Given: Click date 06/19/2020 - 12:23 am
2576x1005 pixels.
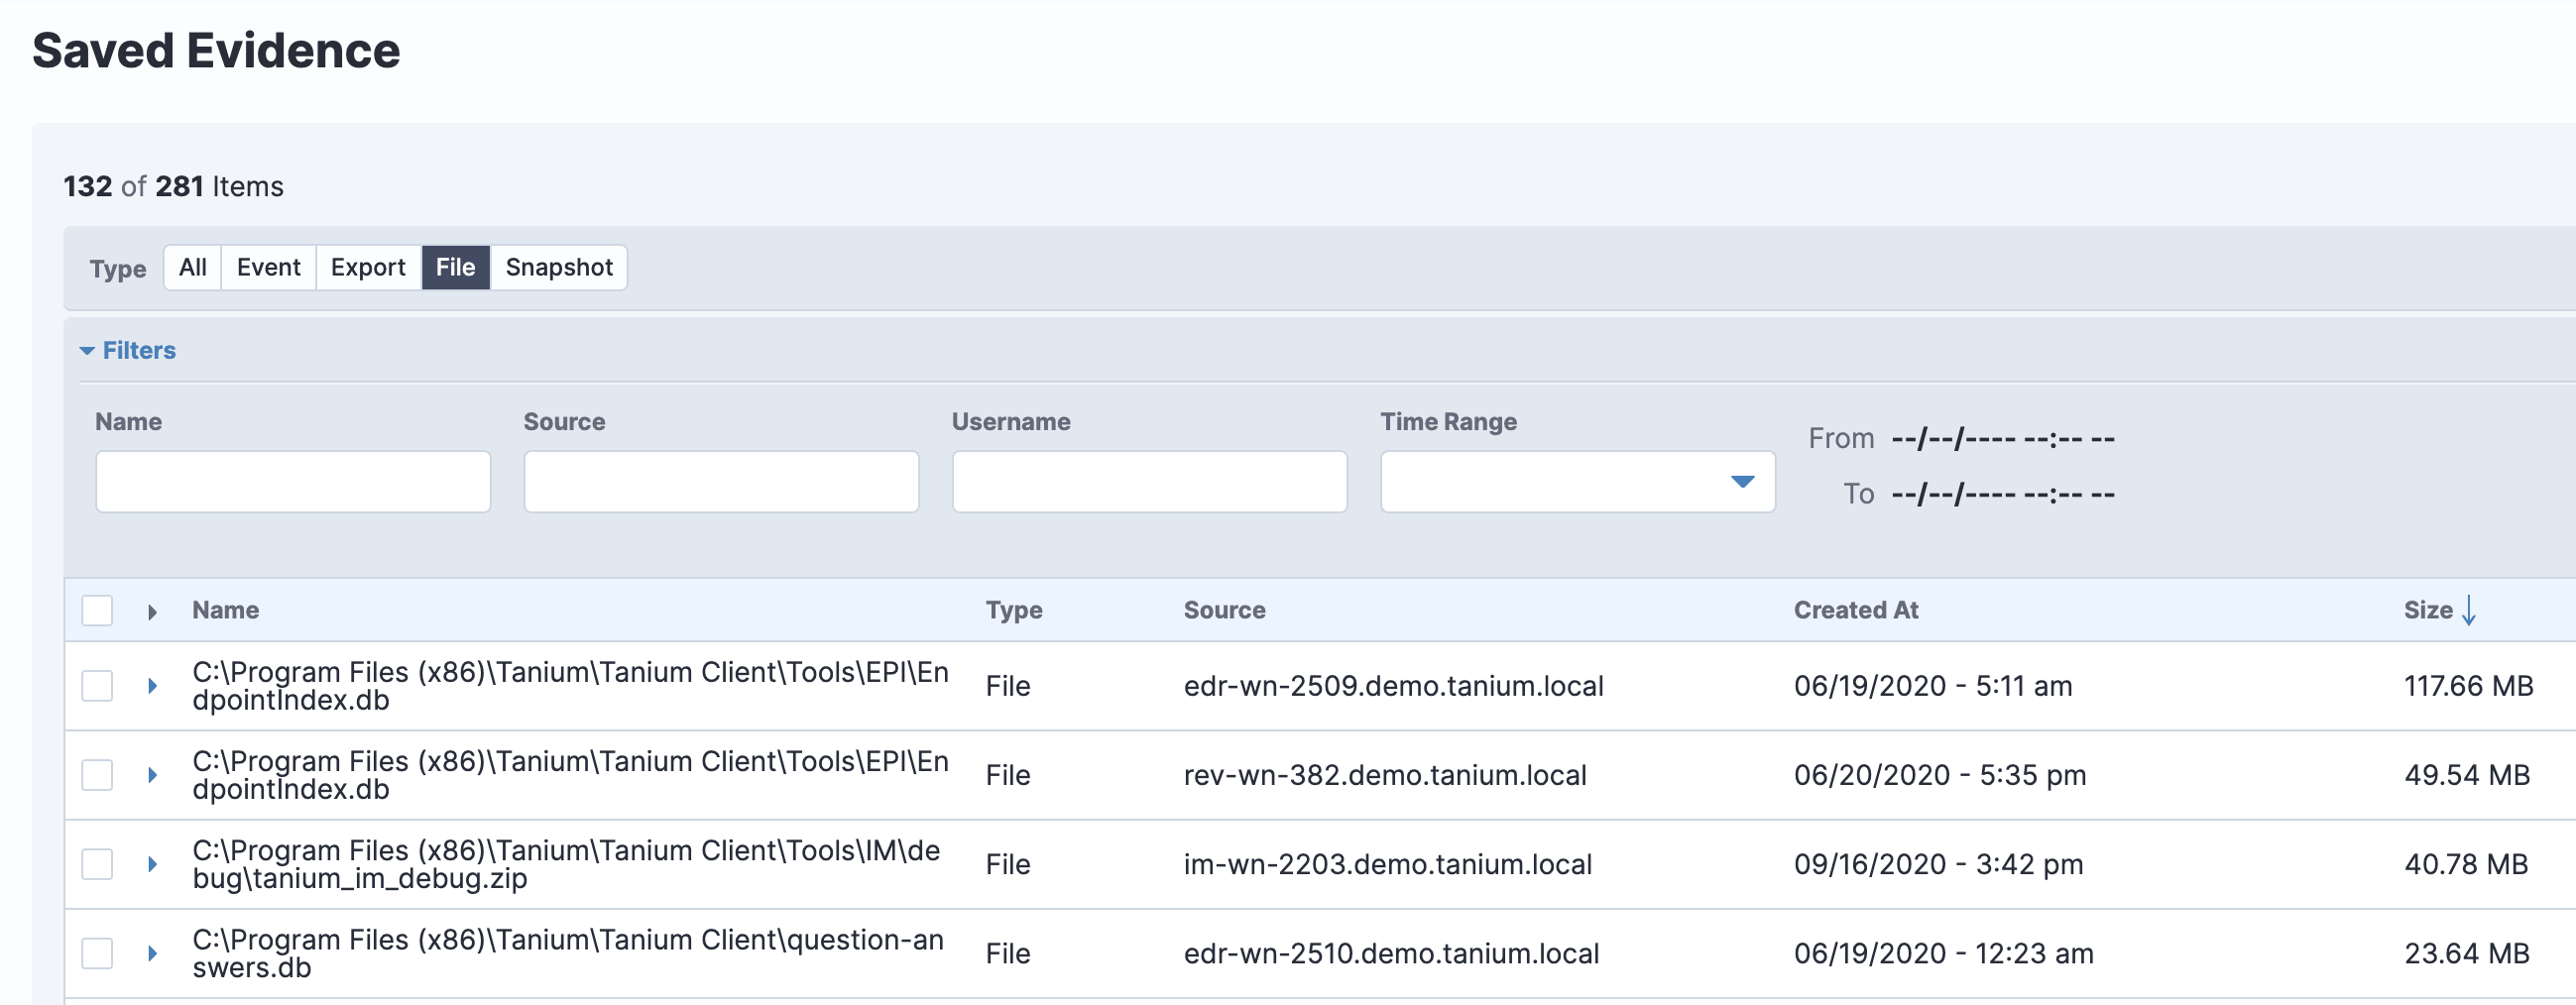Looking at the screenshot, I should [x=1943, y=953].
